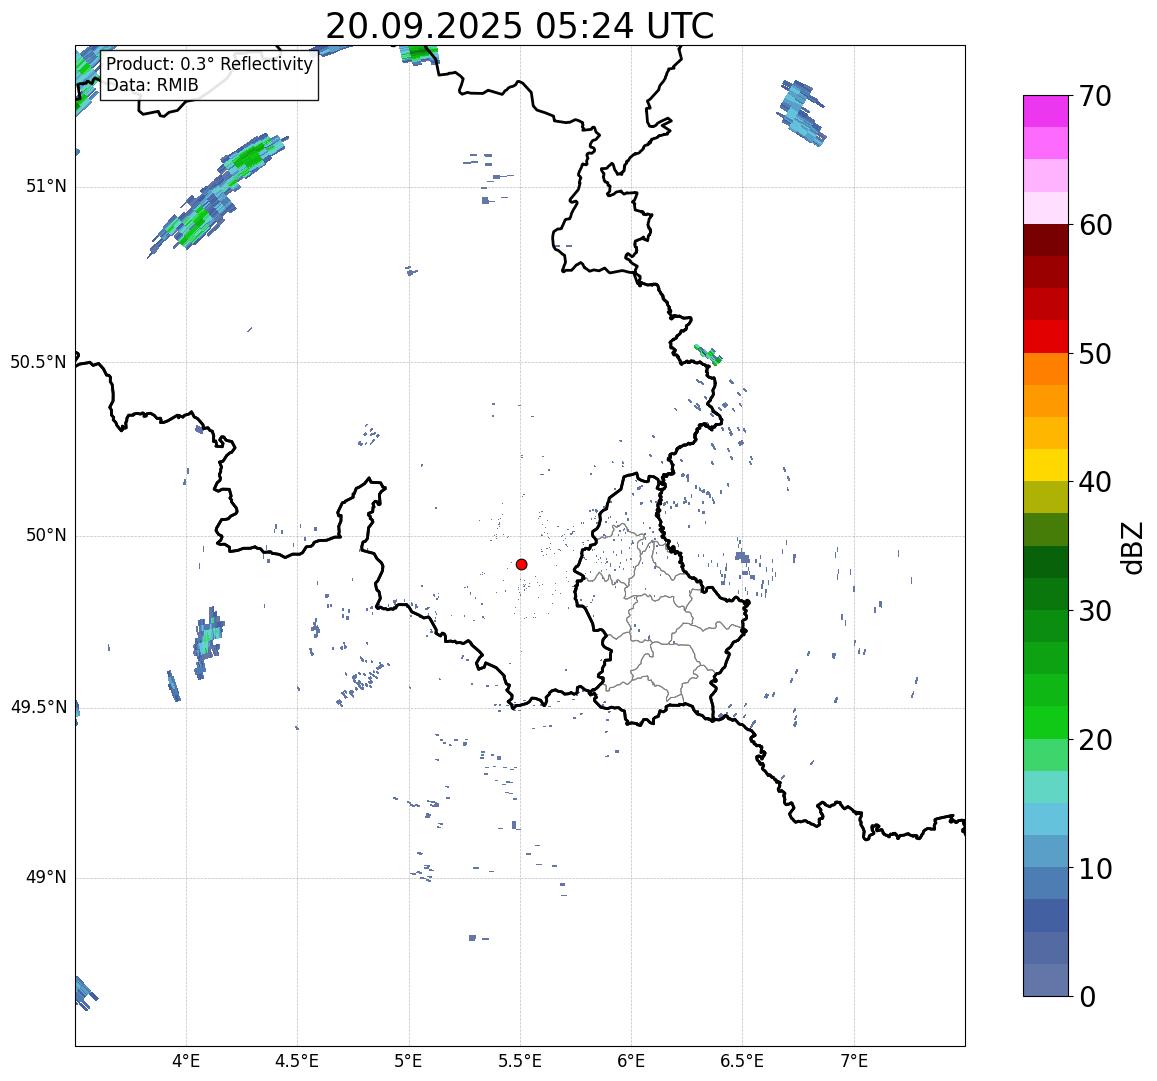Click the "5.5°E" longitude label

coord(519,1061)
